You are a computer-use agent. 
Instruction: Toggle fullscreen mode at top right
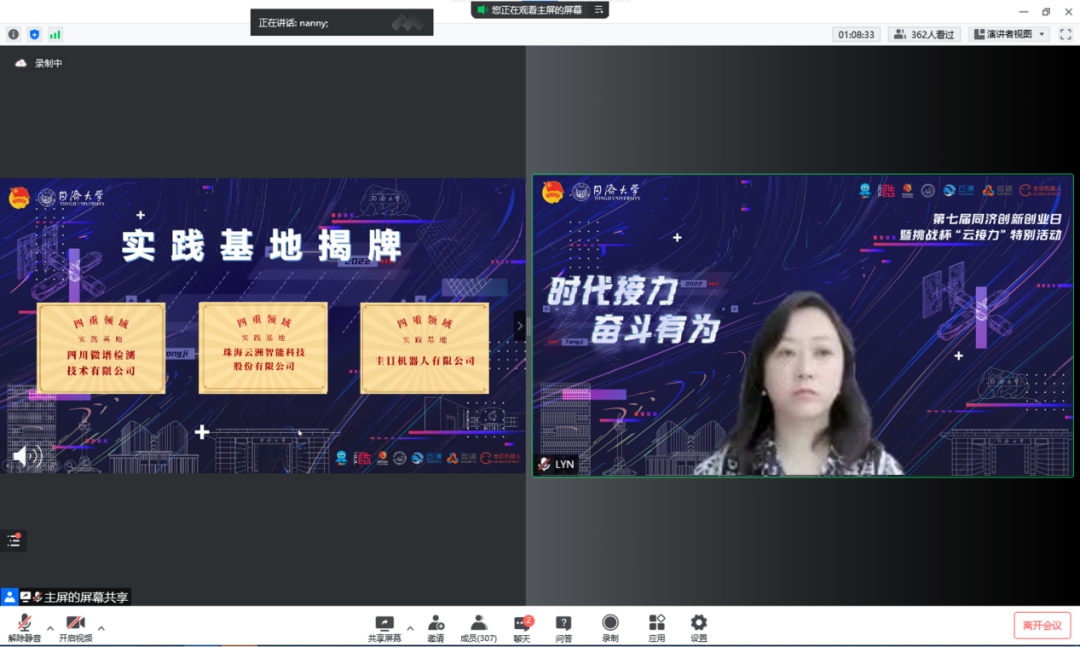tap(1065, 34)
